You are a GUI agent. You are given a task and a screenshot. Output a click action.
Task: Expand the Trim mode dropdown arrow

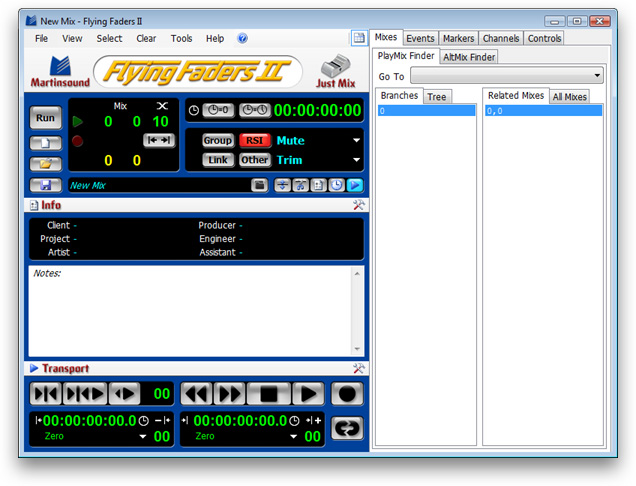(356, 160)
